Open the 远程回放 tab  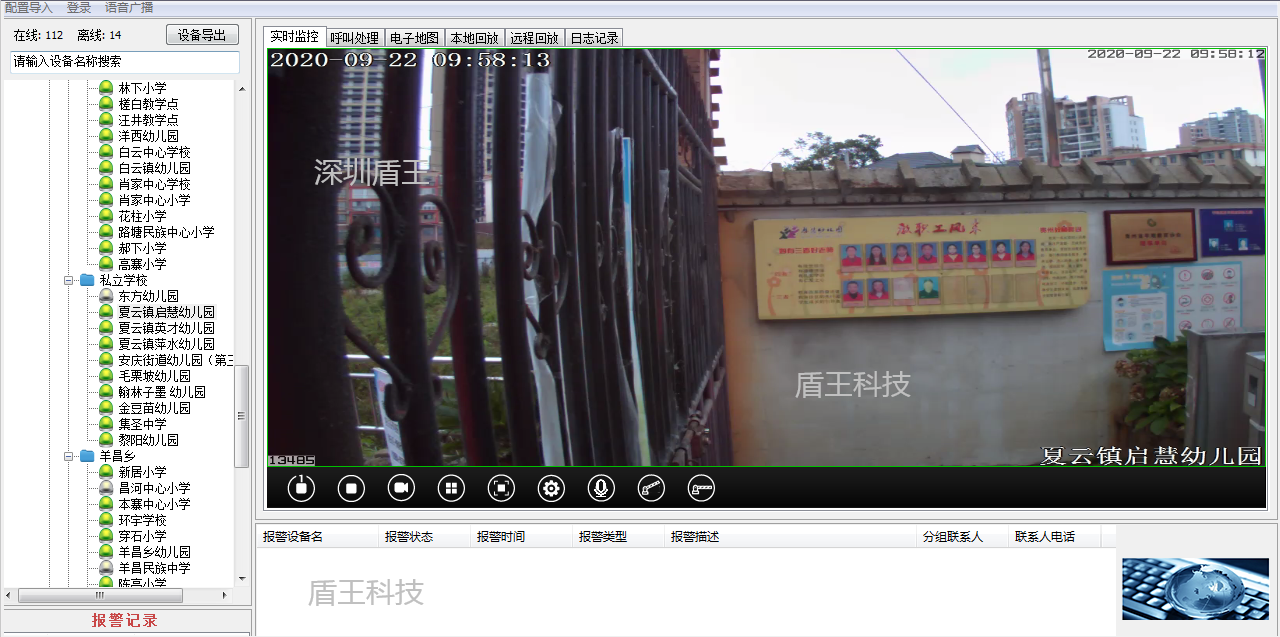point(534,38)
